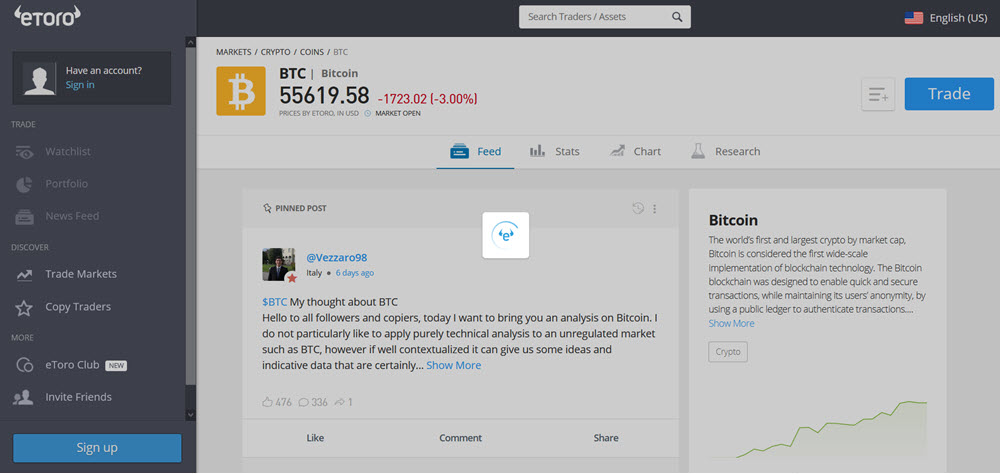The image size is (1000, 474).
Task: Click the Search Traders / Assets field
Action: coord(605,17)
